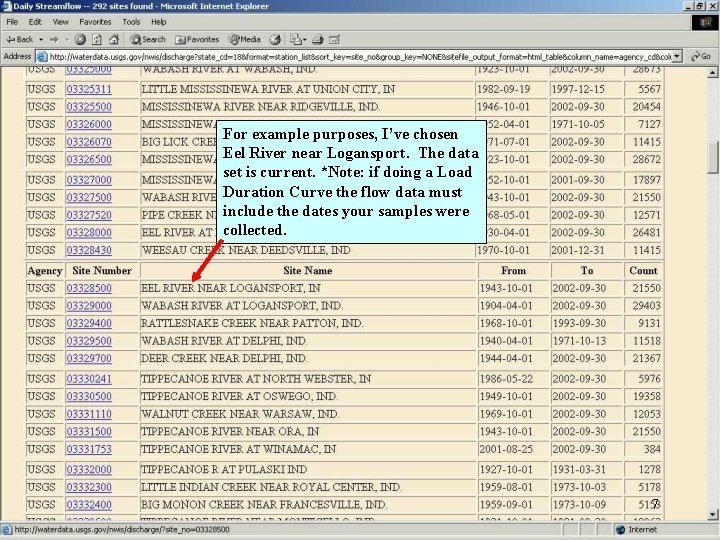Click the Refresh page icon
The width and height of the screenshot is (720, 540).
[97, 39]
